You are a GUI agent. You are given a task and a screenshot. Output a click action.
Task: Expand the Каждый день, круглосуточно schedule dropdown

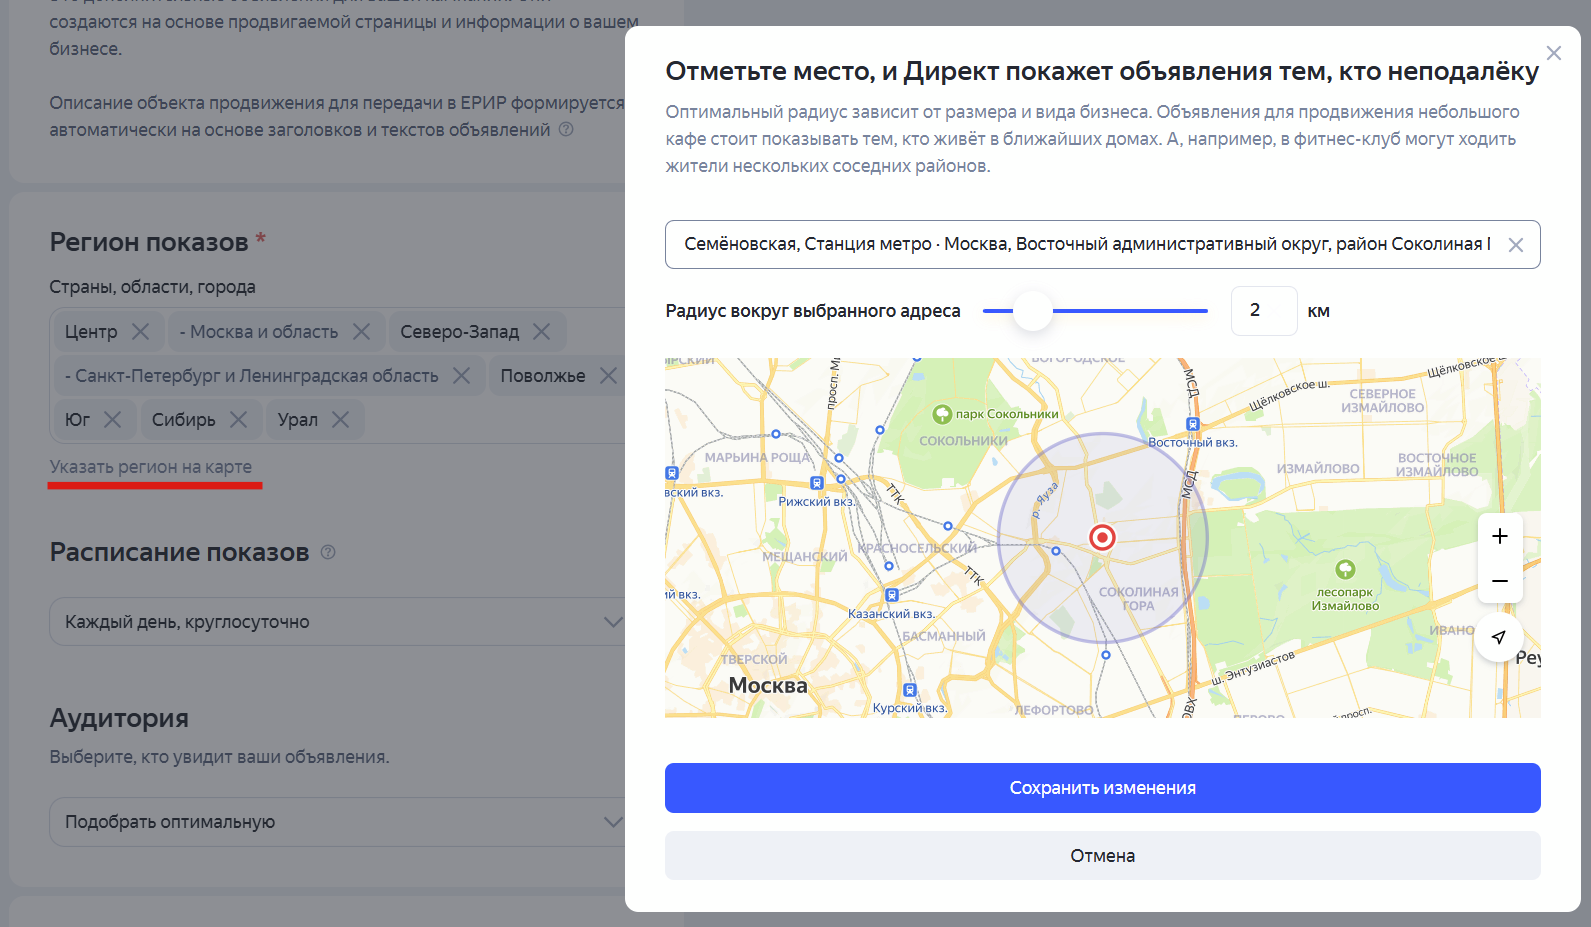tap(337, 622)
